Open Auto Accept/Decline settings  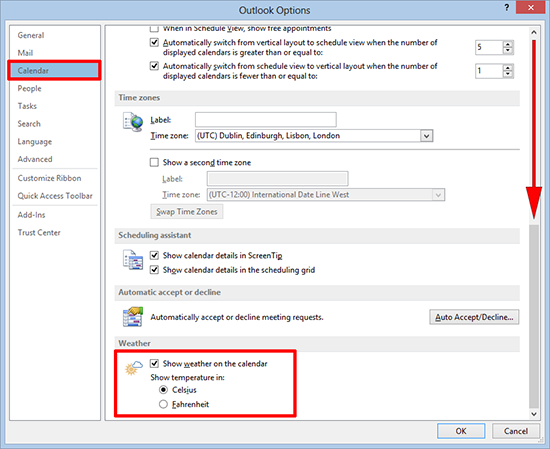(x=474, y=317)
